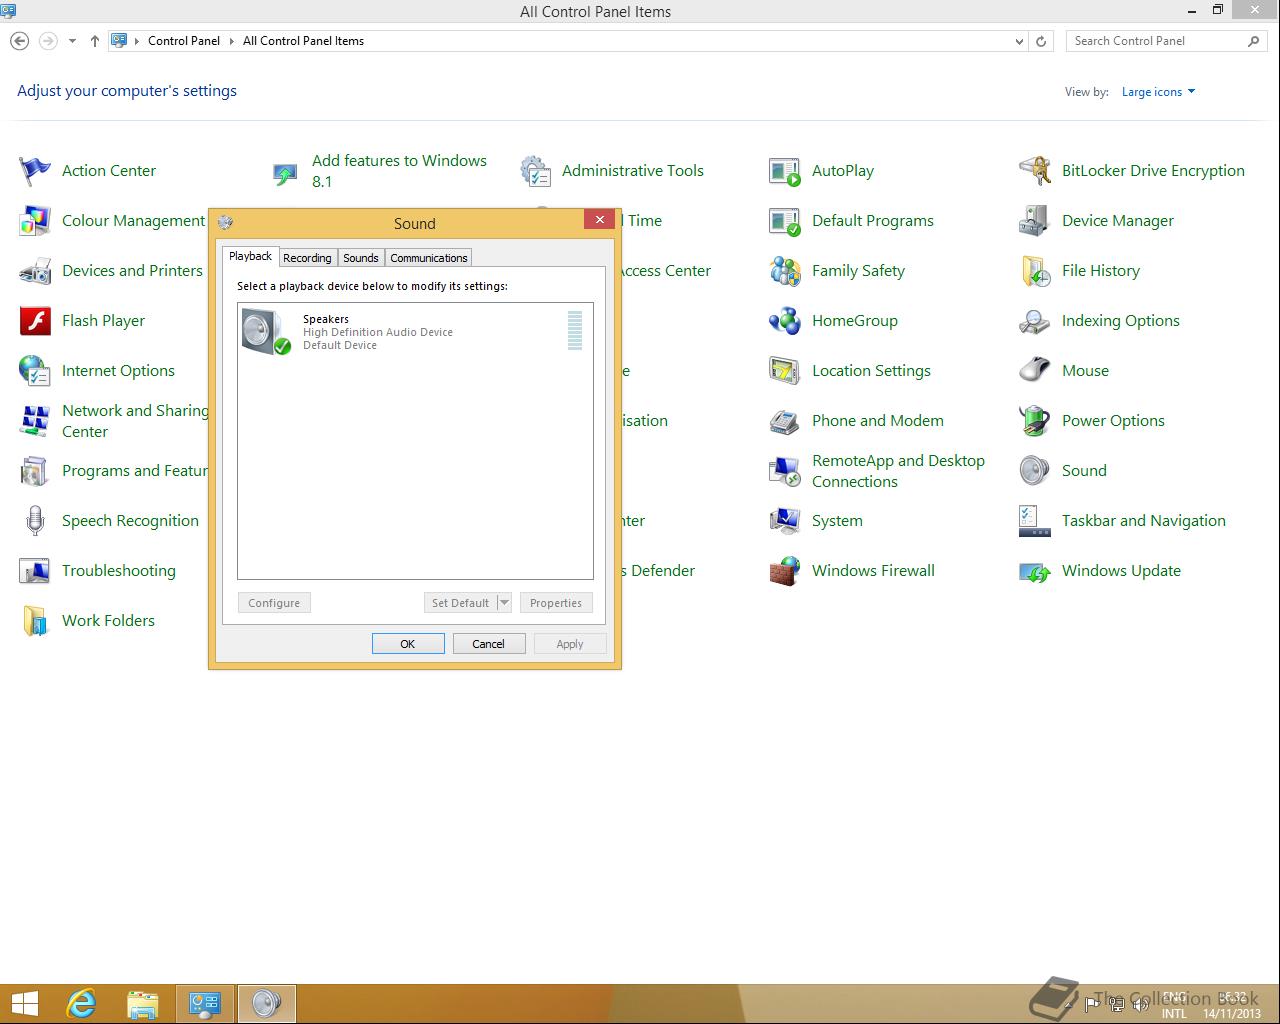Image resolution: width=1280 pixels, height=1024 pixels.
Task: Open the Power Options icon
Action: point(1035,421)
